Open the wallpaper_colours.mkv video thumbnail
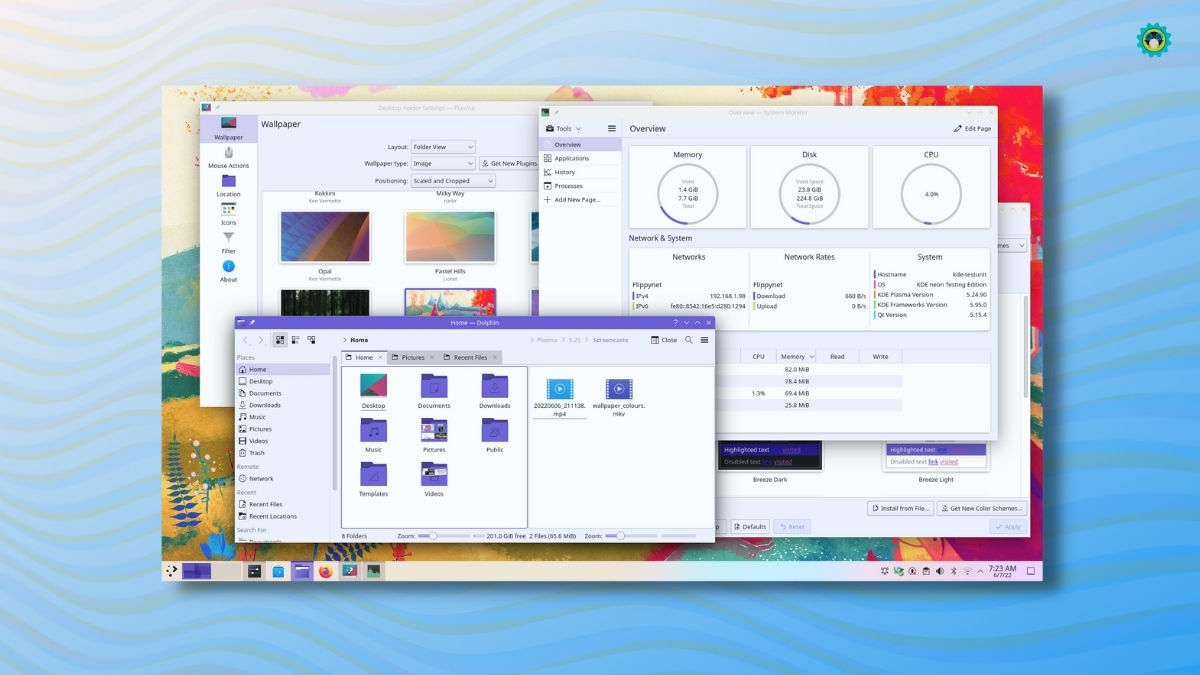The height and width of the screenshot is (675, 1200). pyautogui.click(x=619, y=391)
